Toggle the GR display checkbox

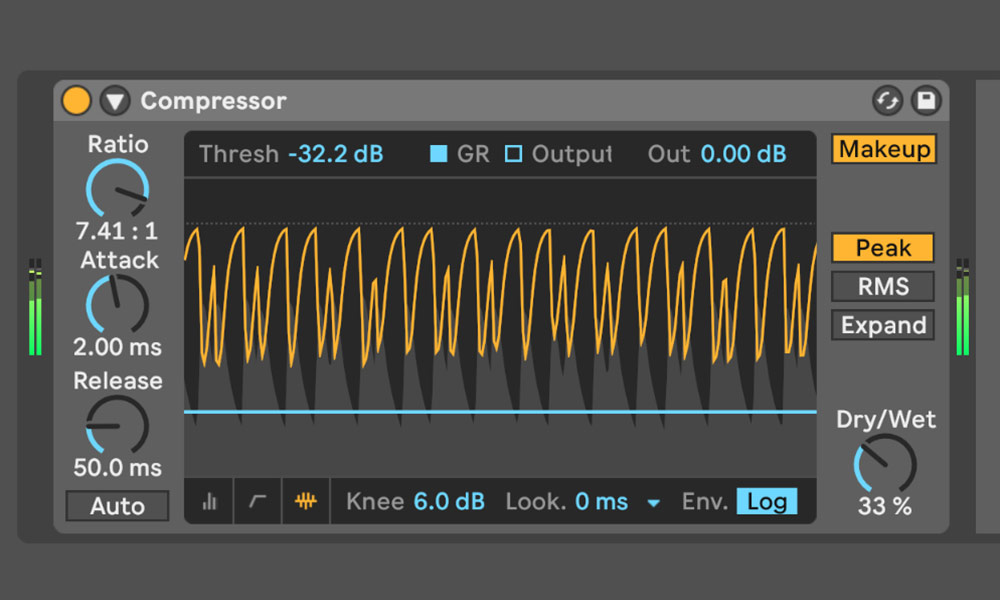click(438, 154)
